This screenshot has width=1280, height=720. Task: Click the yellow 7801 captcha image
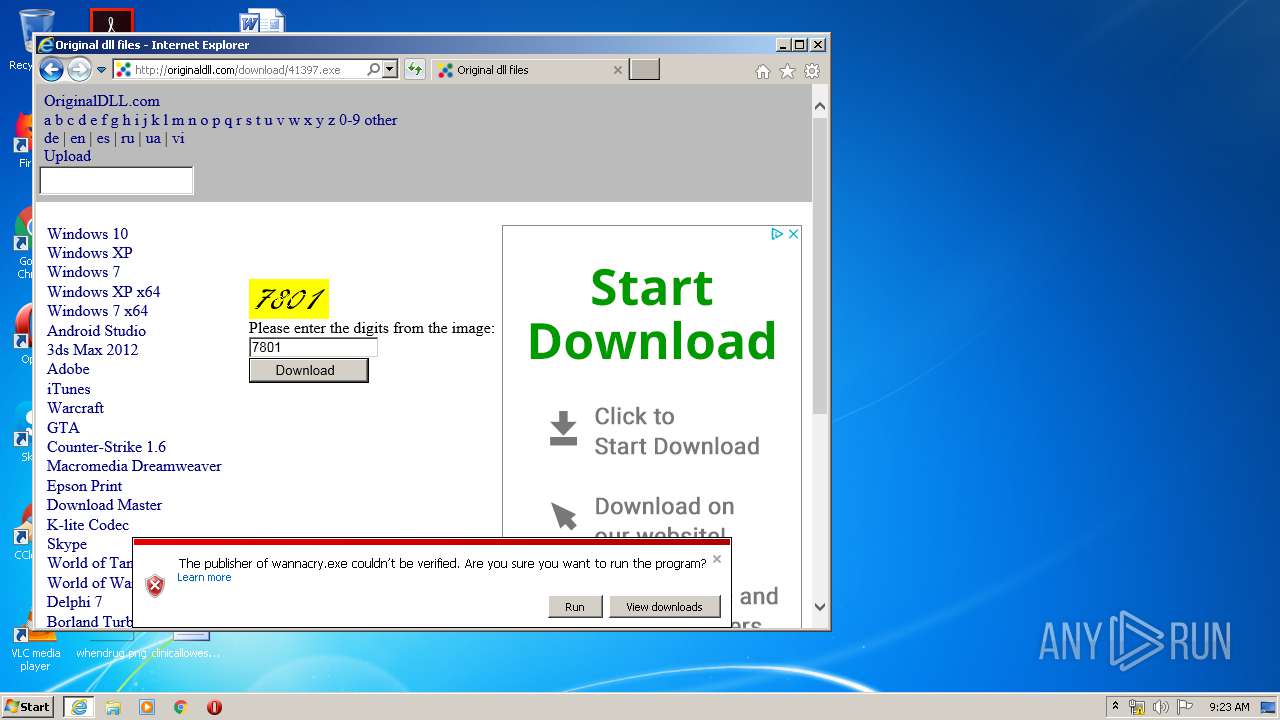coord(288,298)
